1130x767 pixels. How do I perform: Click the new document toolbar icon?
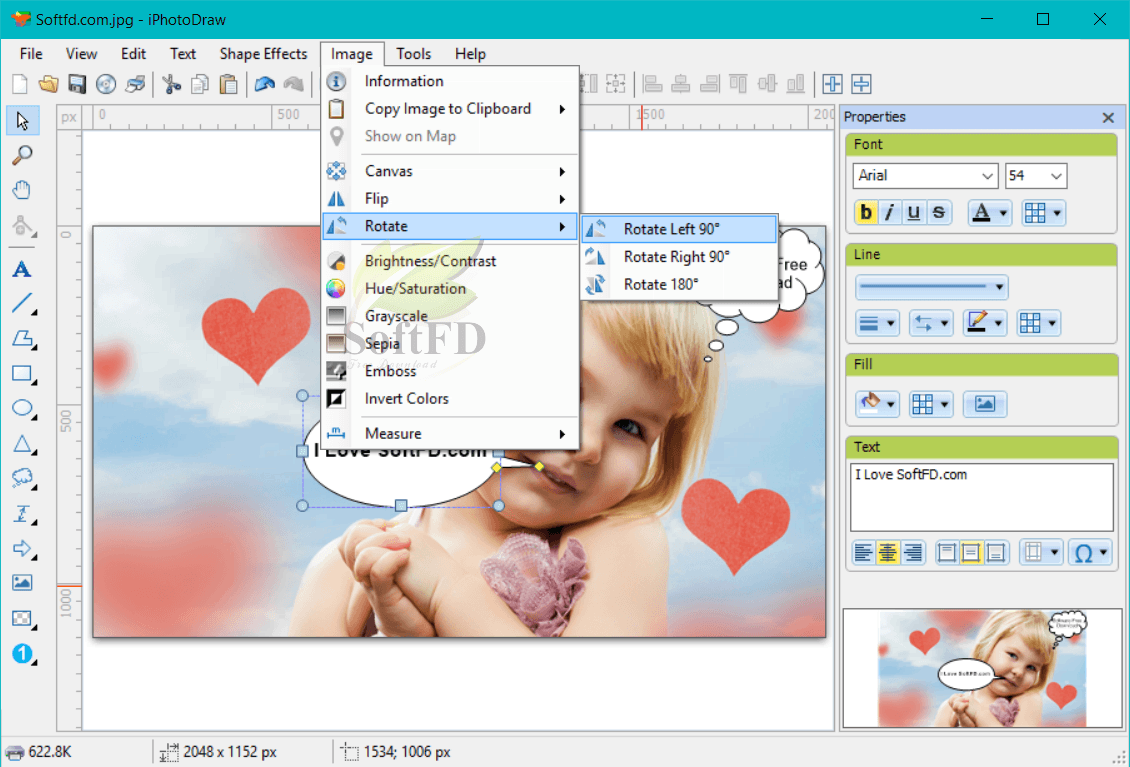pos(20,84)
